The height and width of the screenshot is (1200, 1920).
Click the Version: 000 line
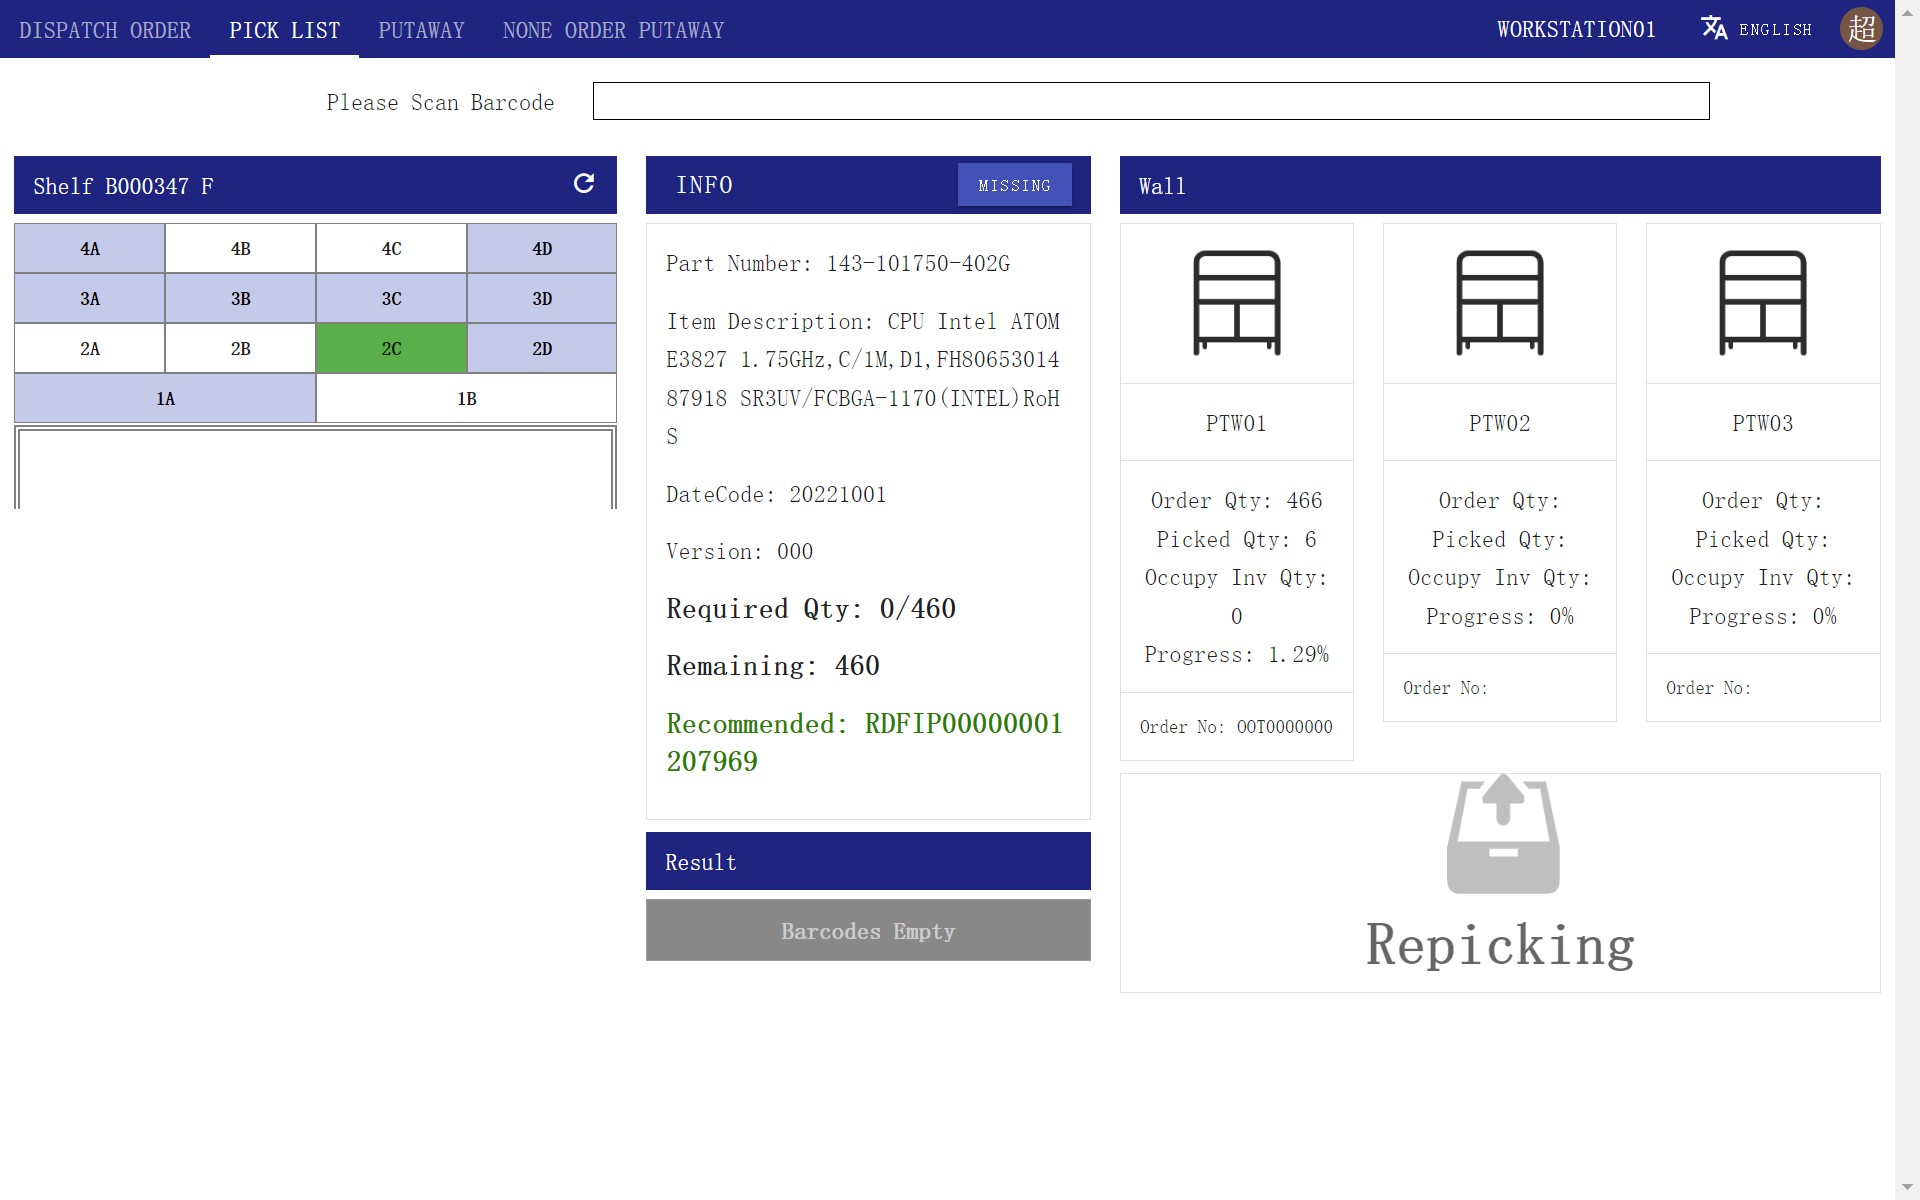[x=740, y=551]
